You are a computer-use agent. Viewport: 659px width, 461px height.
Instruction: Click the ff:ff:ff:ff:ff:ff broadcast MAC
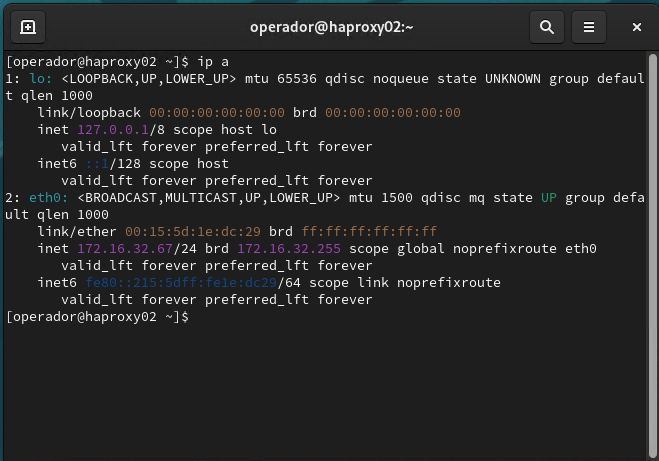pyautogui.click(x=370, y=230)
